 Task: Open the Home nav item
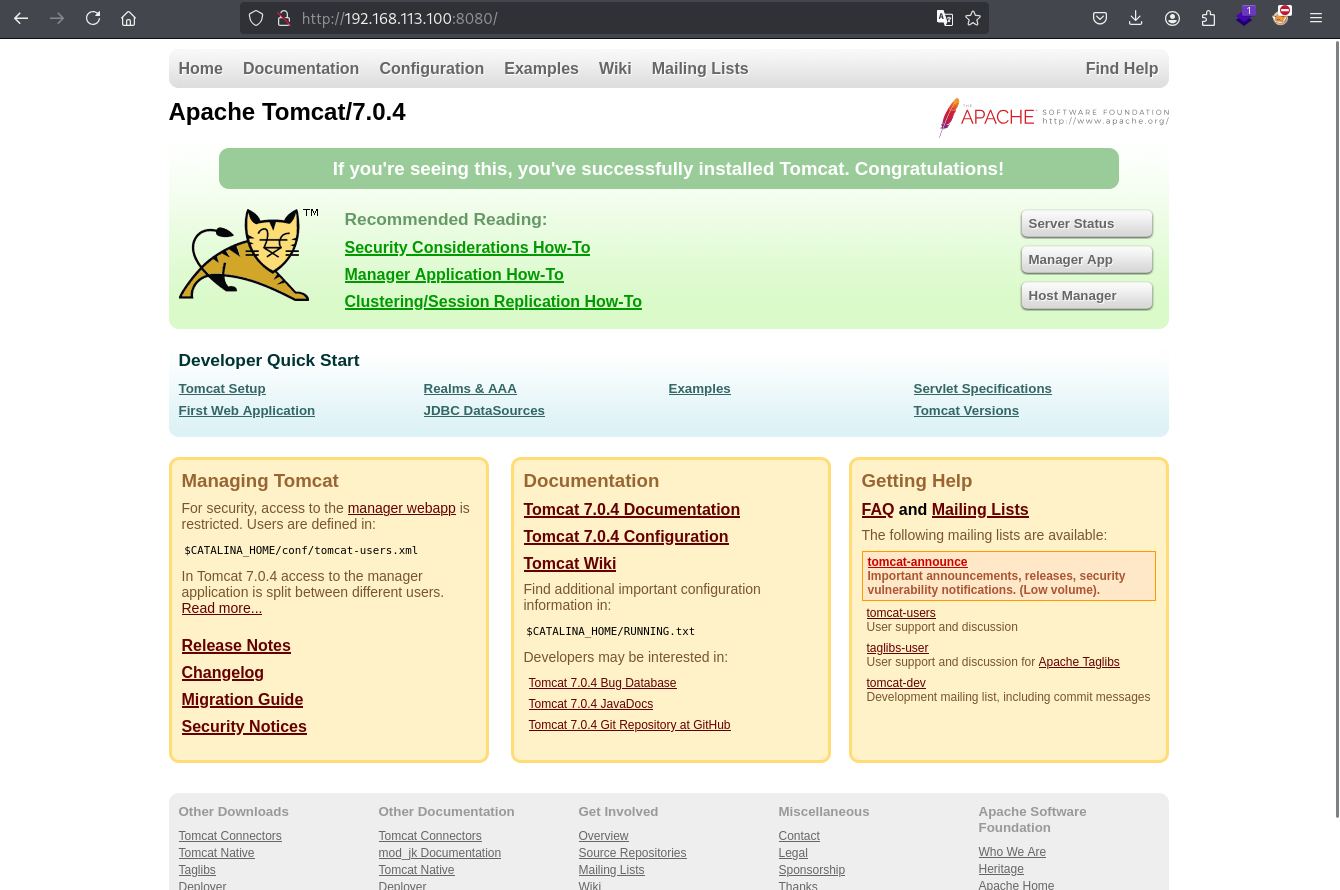point(200,68)
